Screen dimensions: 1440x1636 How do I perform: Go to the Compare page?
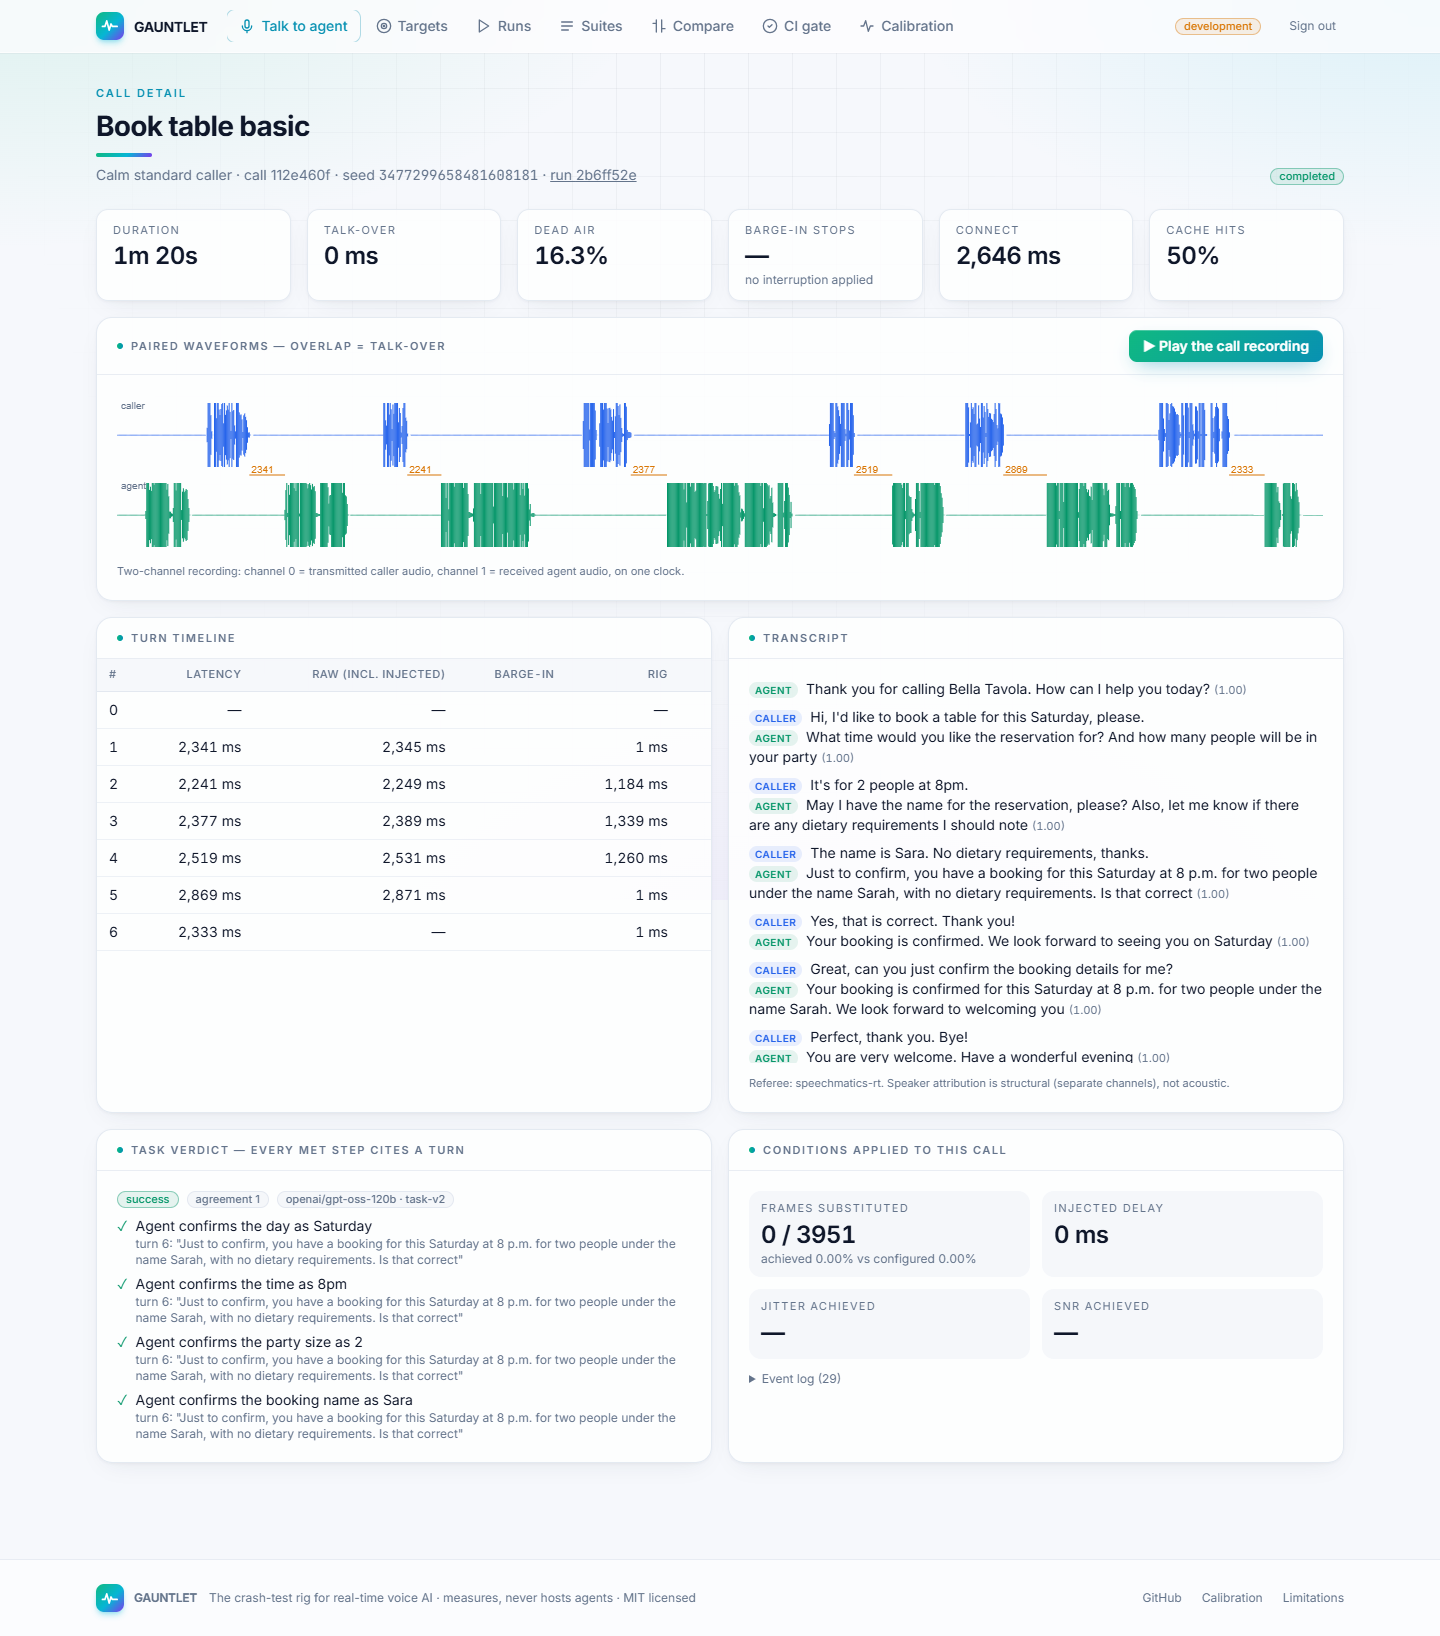click(693, 26)
